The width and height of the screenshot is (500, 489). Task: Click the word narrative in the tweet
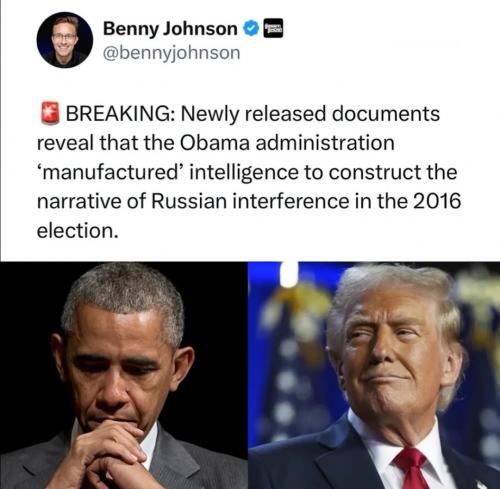click(79, 202)
